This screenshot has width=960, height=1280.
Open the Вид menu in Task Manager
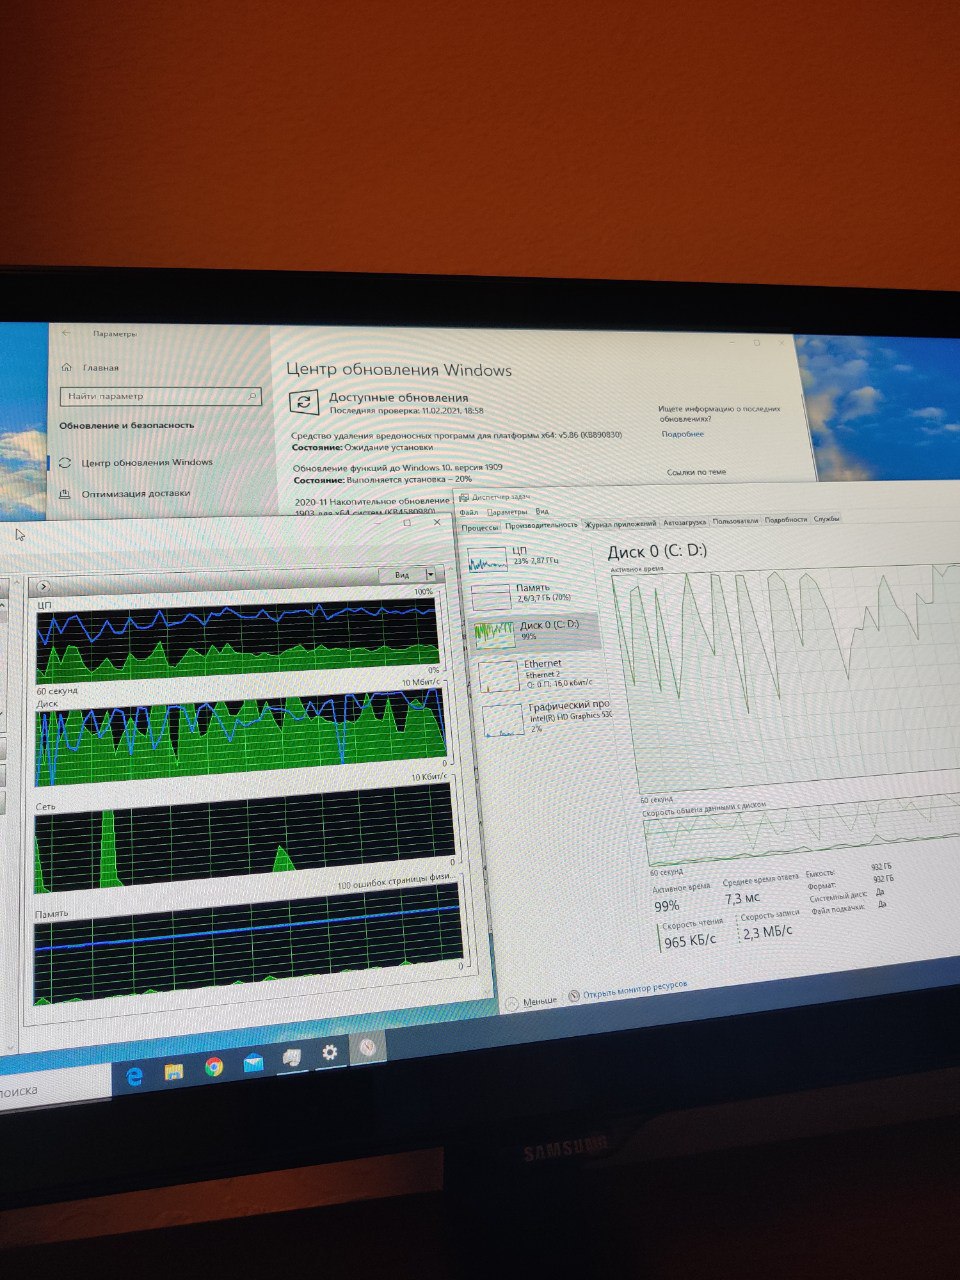coord(542,511)
